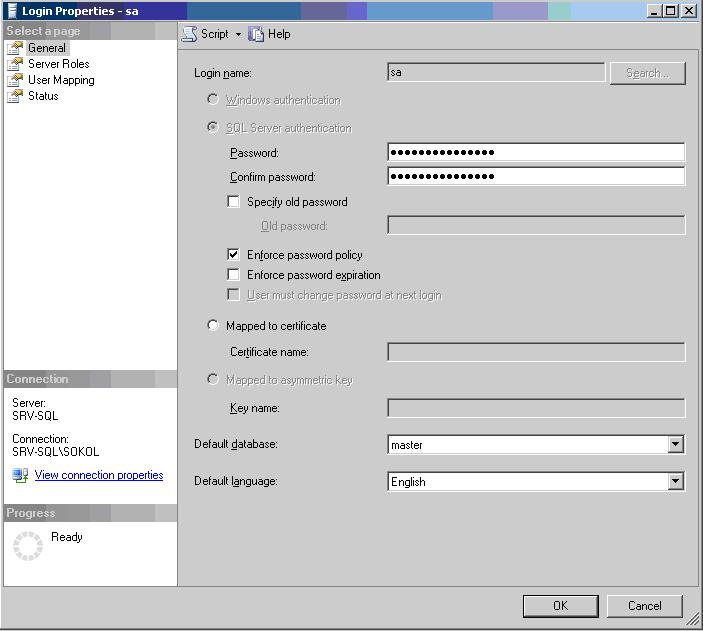Click the Old password field
Image resolution: width=703 pixels, height=631 pixels.
click(536, 225)
